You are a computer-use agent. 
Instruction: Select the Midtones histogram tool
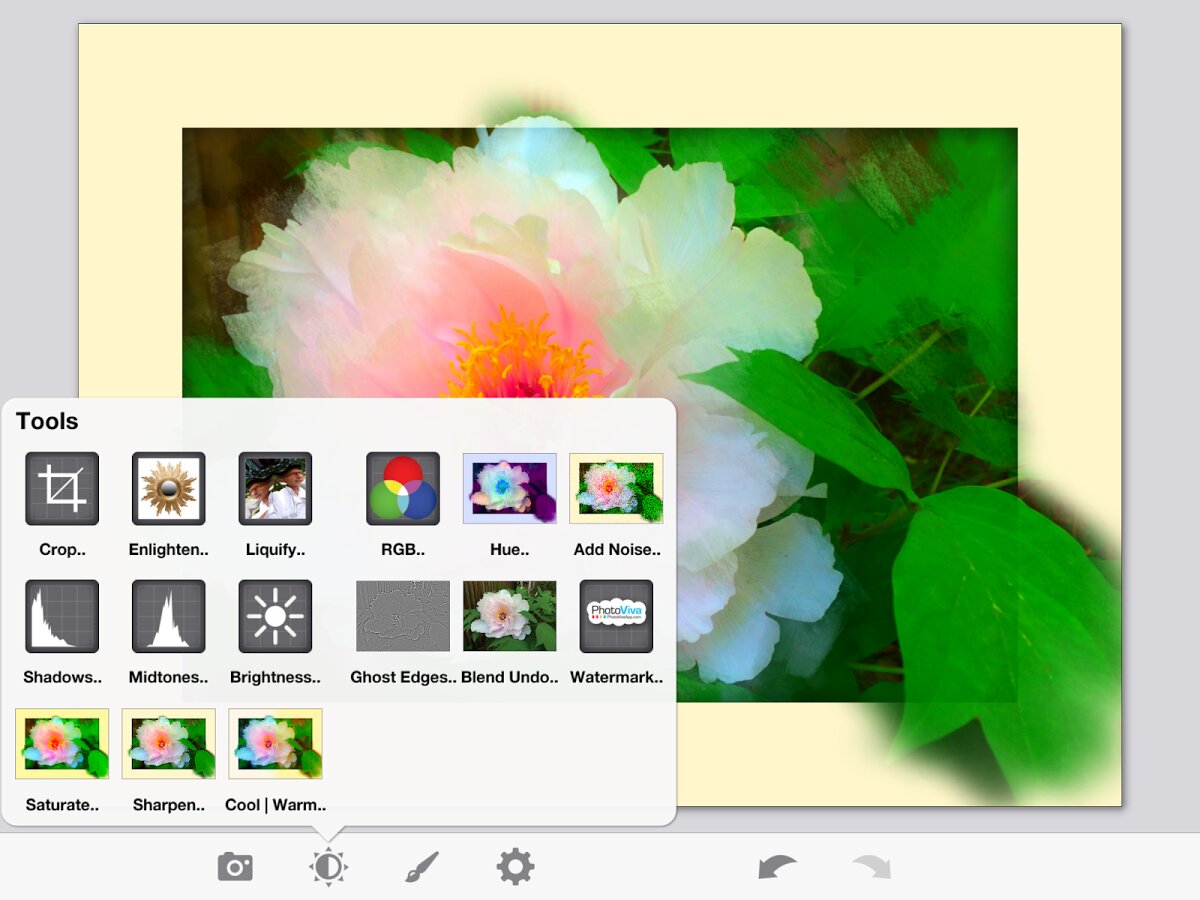tap(169, 617)
